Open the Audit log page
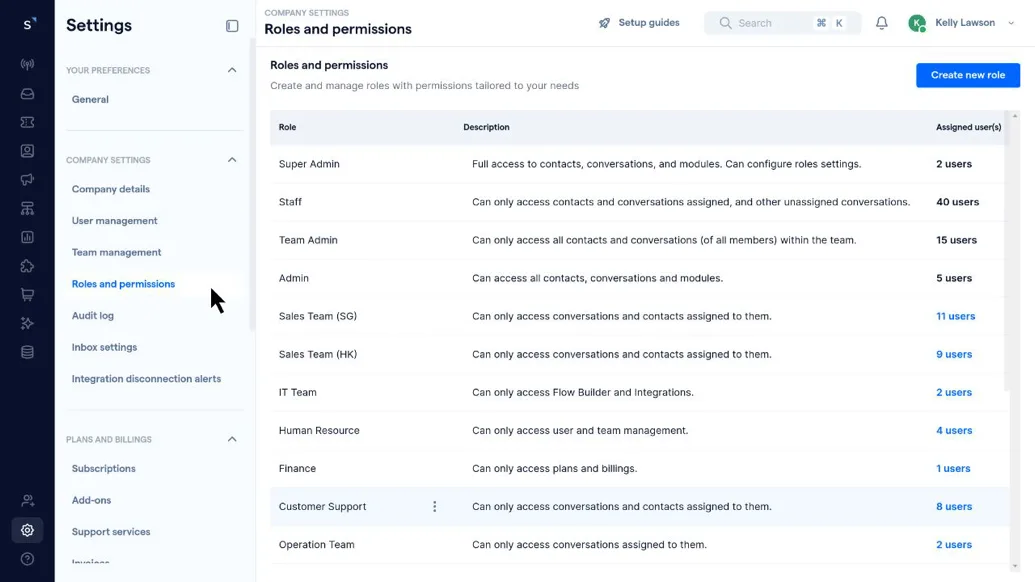Screen dimensions: 1035x582 [x=93, y=316]
